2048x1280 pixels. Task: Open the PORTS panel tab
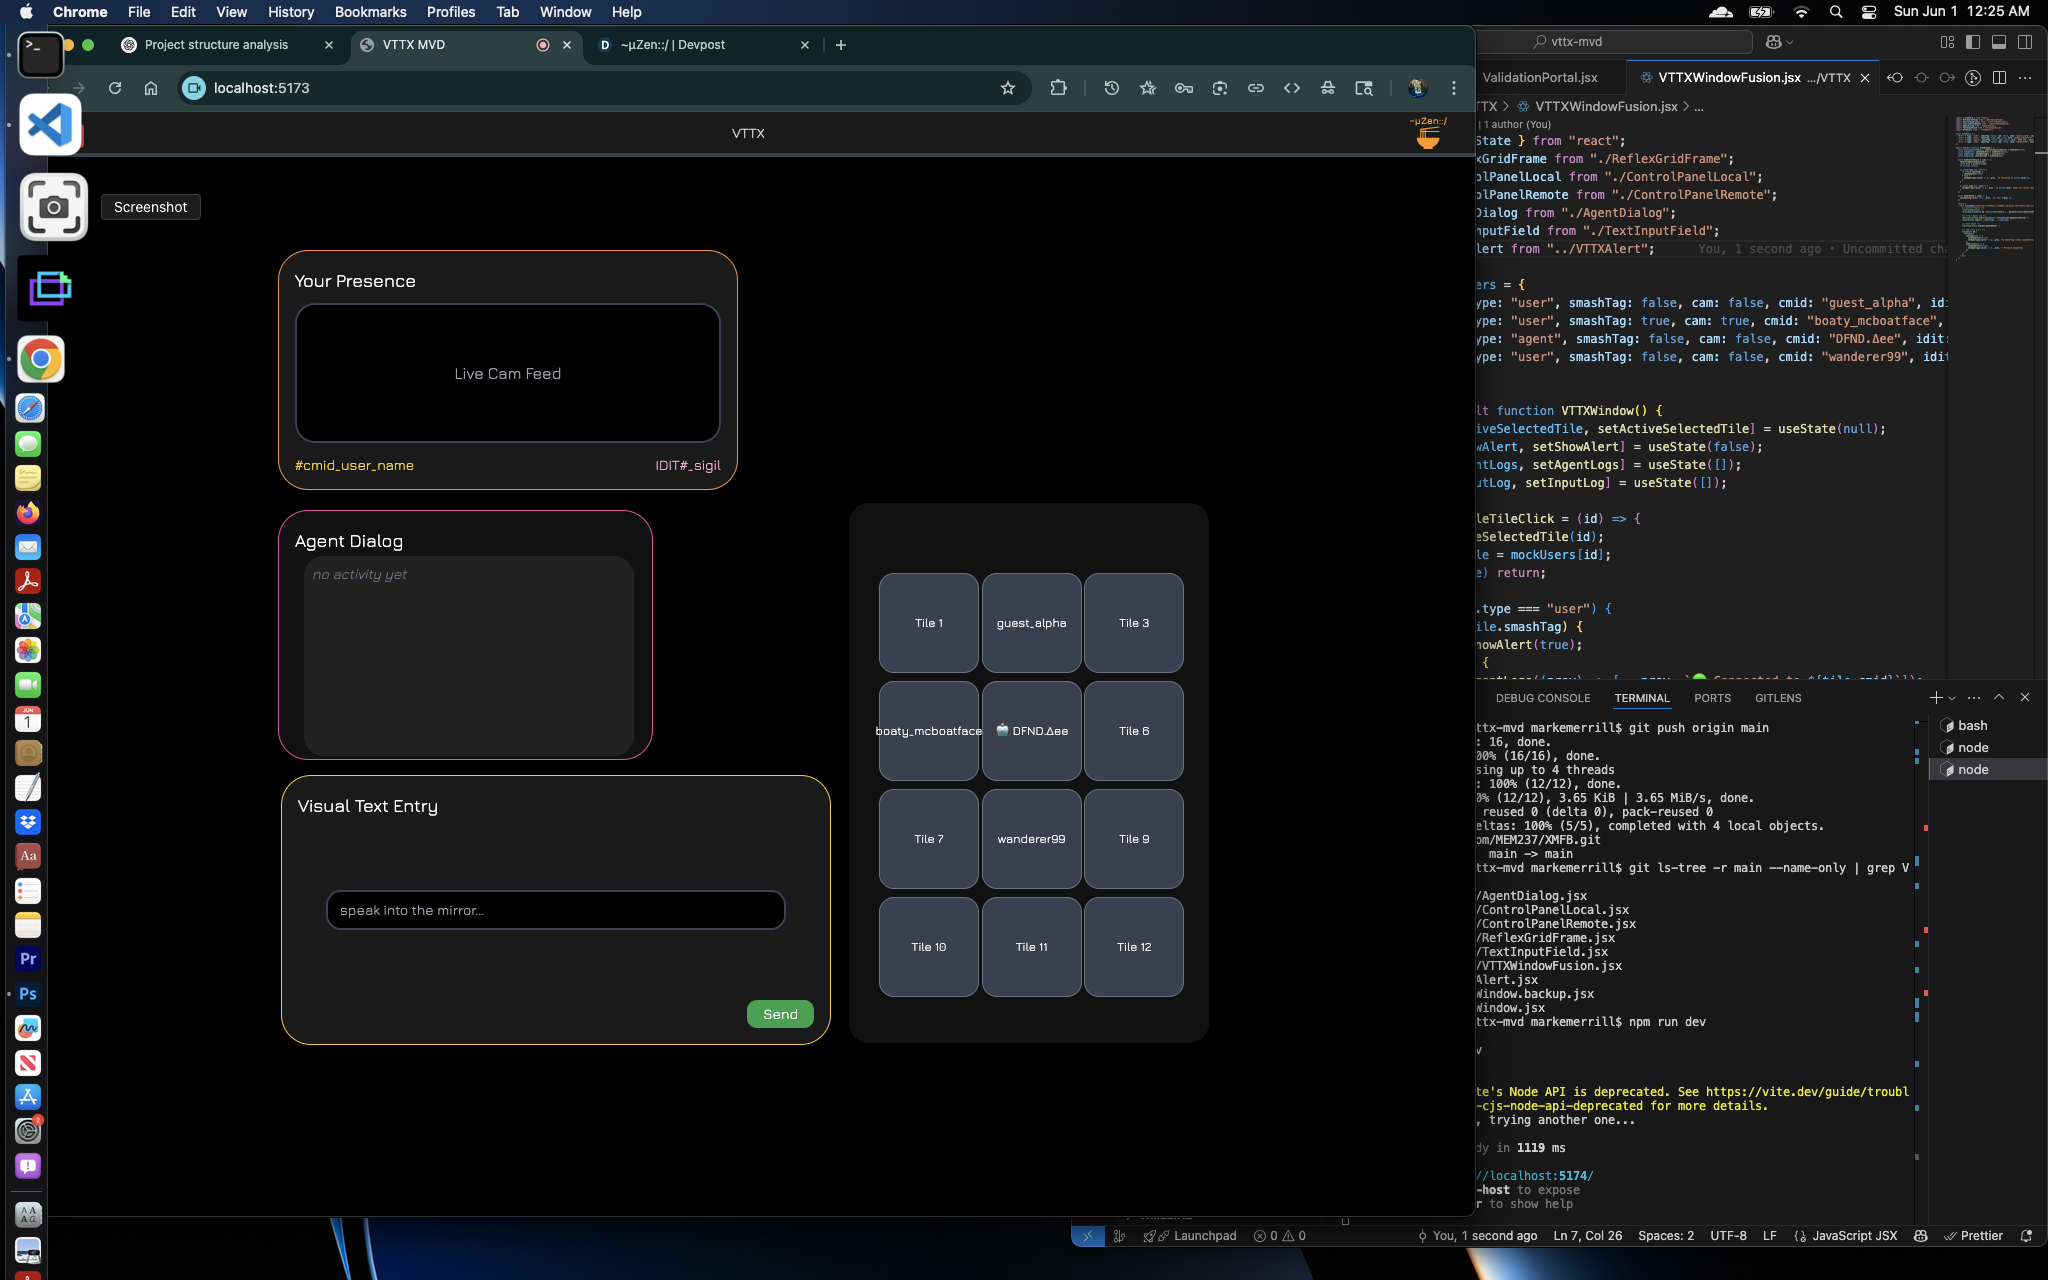tap(1712, 698)
